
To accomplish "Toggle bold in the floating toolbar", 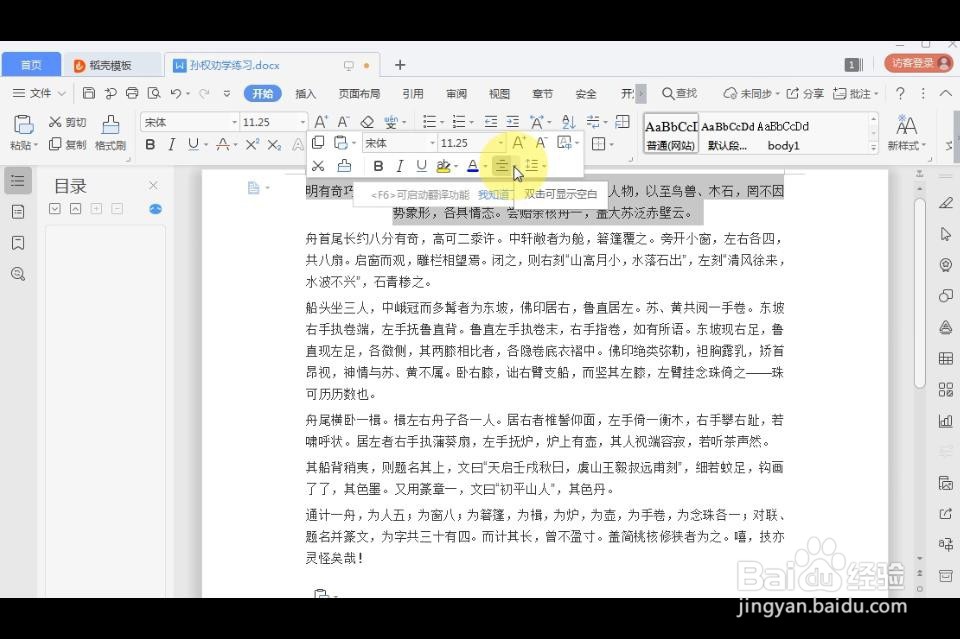I will tap(378, 165).
